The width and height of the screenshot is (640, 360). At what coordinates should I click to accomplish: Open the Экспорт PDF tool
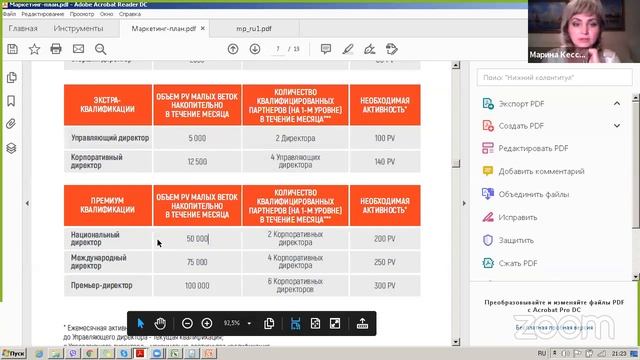coord(521,104)
